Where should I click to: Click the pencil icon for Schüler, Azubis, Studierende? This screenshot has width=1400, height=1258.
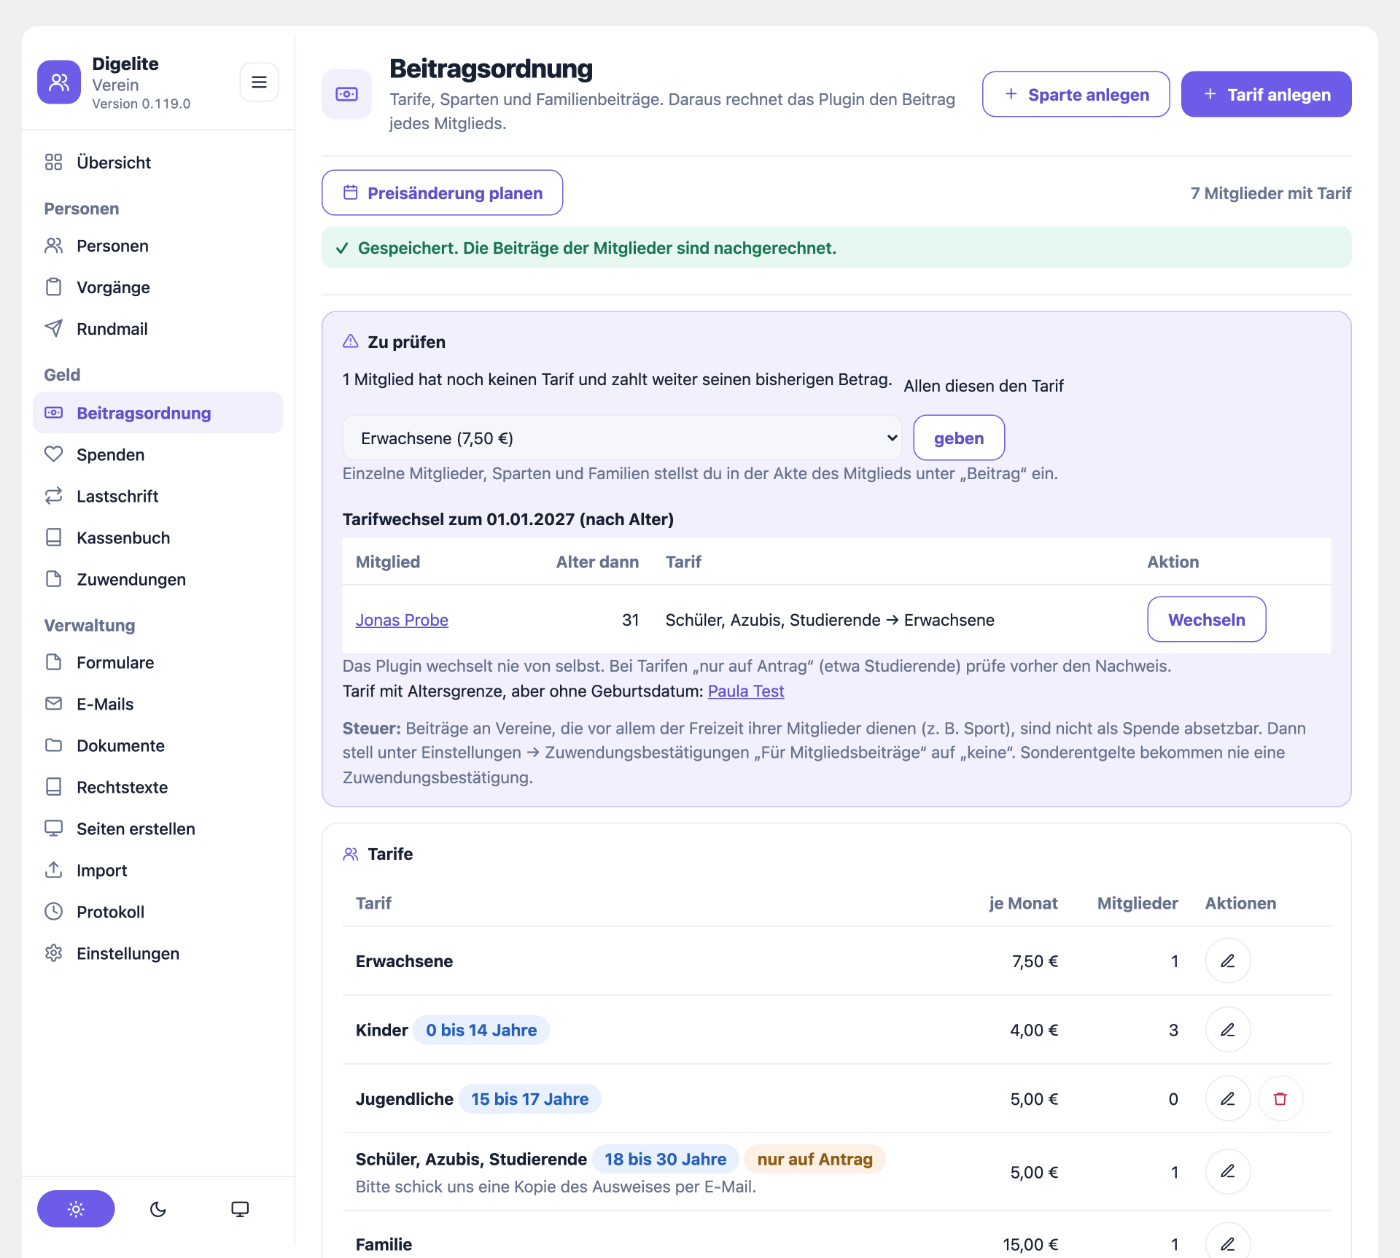coord(1228,1171)
